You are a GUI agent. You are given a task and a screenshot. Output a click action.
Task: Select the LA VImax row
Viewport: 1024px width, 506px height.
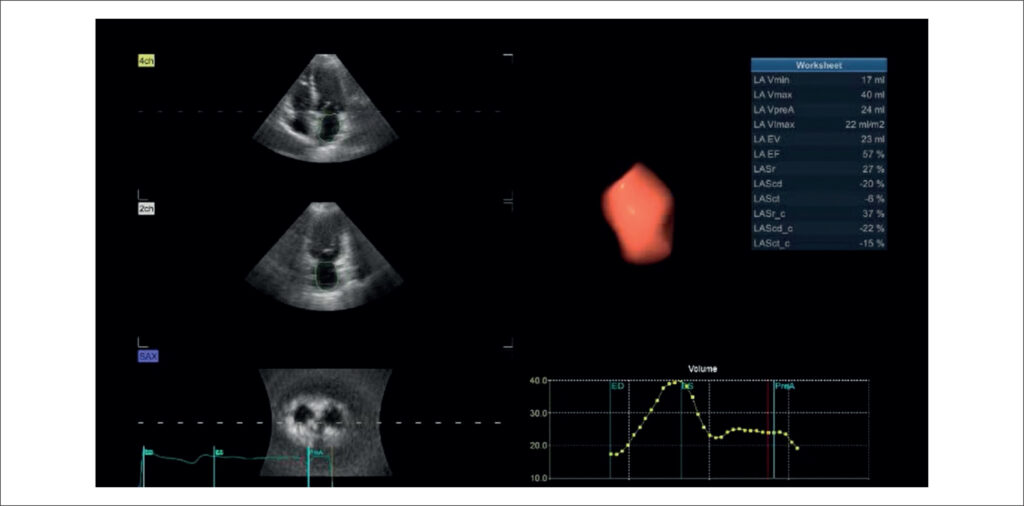pyautogui.click(x=819, y=124)
